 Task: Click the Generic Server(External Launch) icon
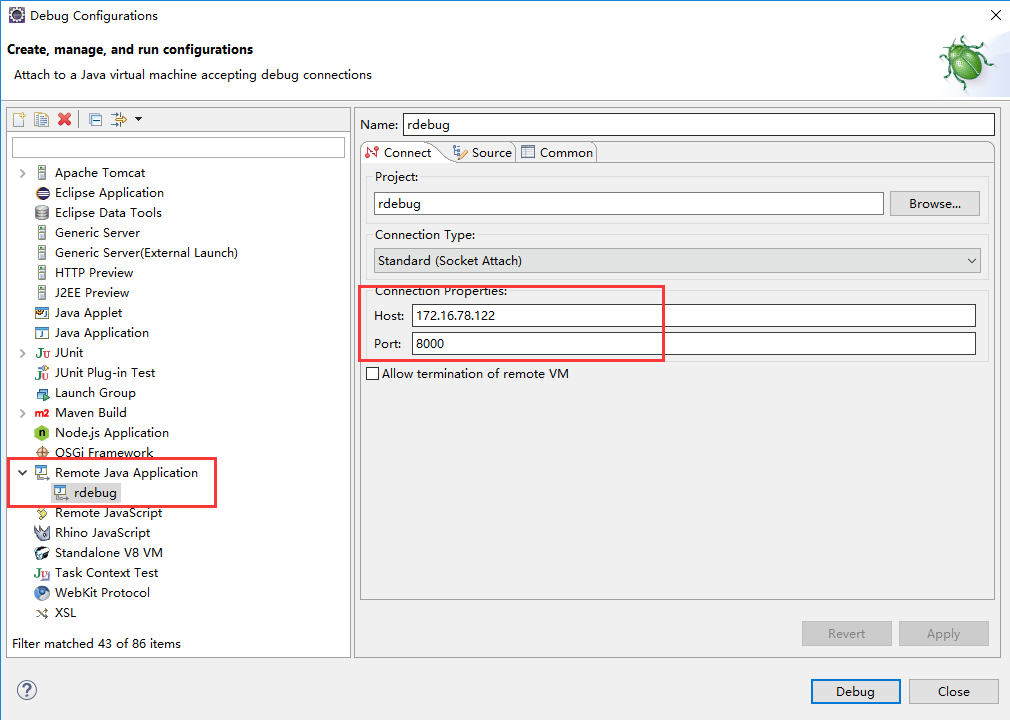(42, 252)
